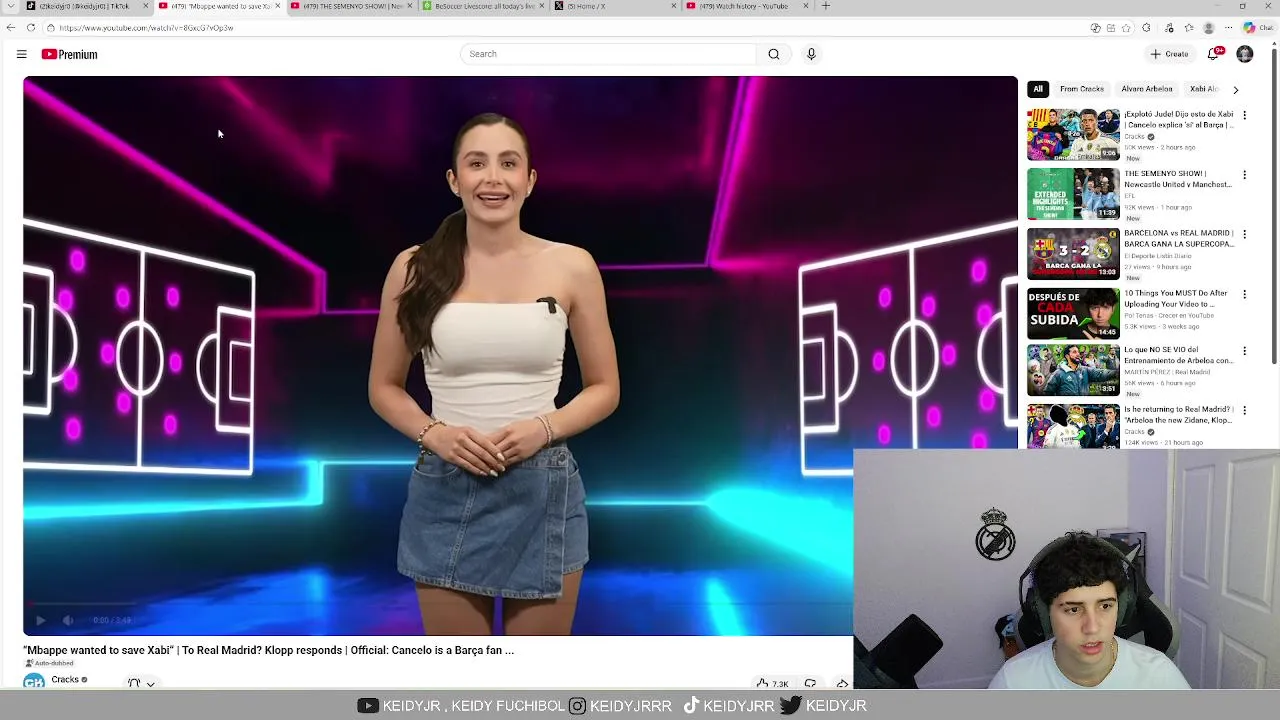This screenshot has width=1280, height=720.
Task: Focus the YouTube search box
Action: [x=609, y=54]
